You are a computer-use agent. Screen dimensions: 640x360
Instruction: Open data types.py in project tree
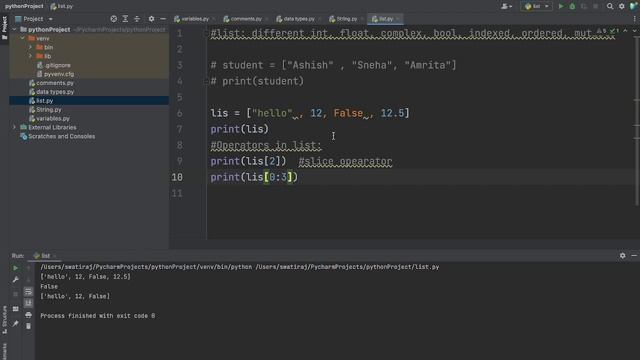point(55,92)
